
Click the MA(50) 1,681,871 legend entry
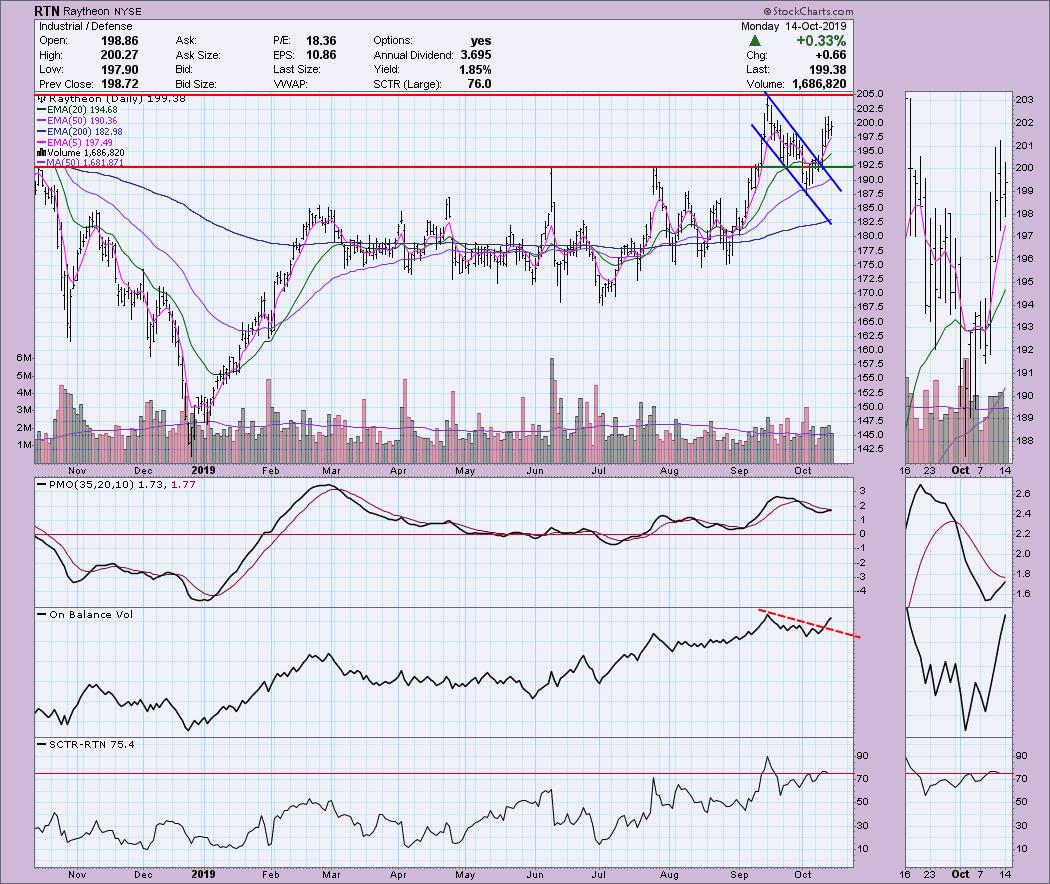click(x=80, y=163)
